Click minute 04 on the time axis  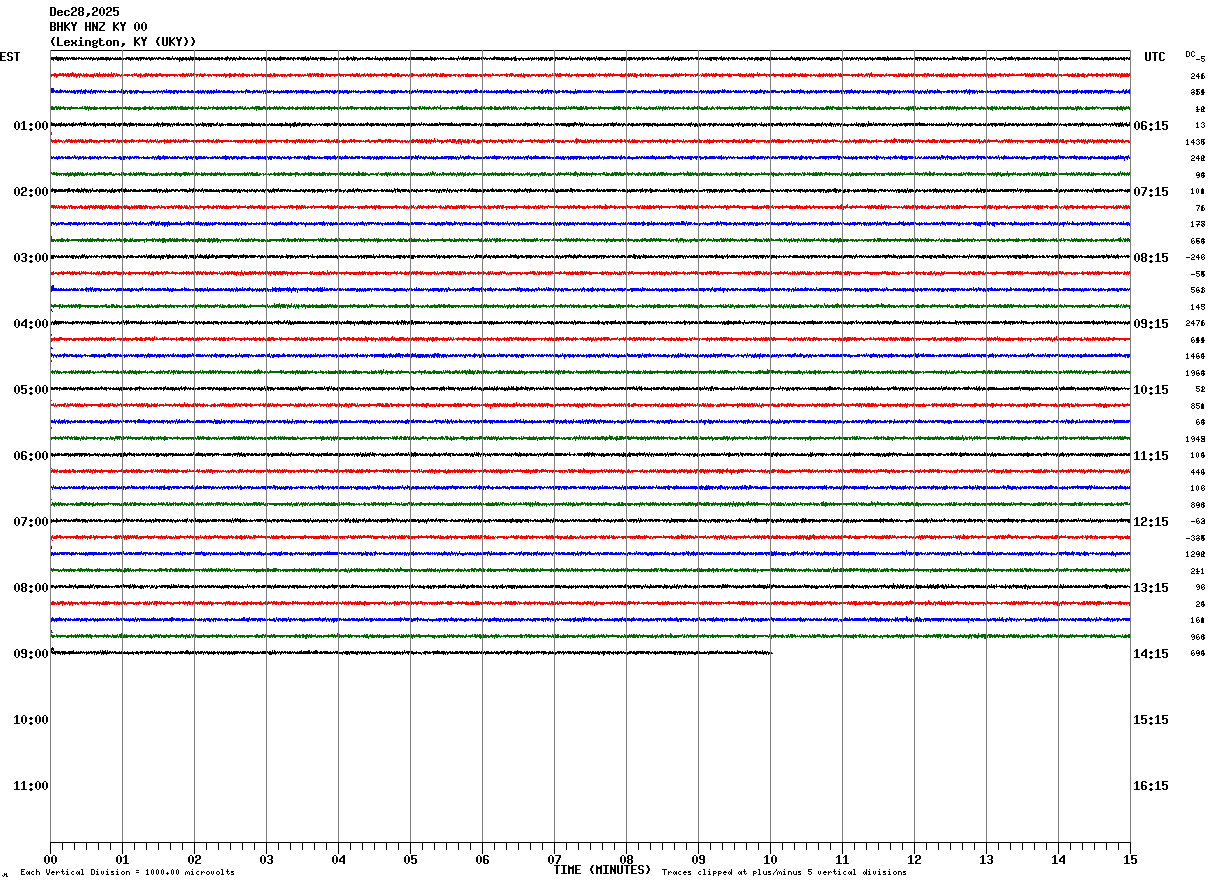[x=338, y=859]
